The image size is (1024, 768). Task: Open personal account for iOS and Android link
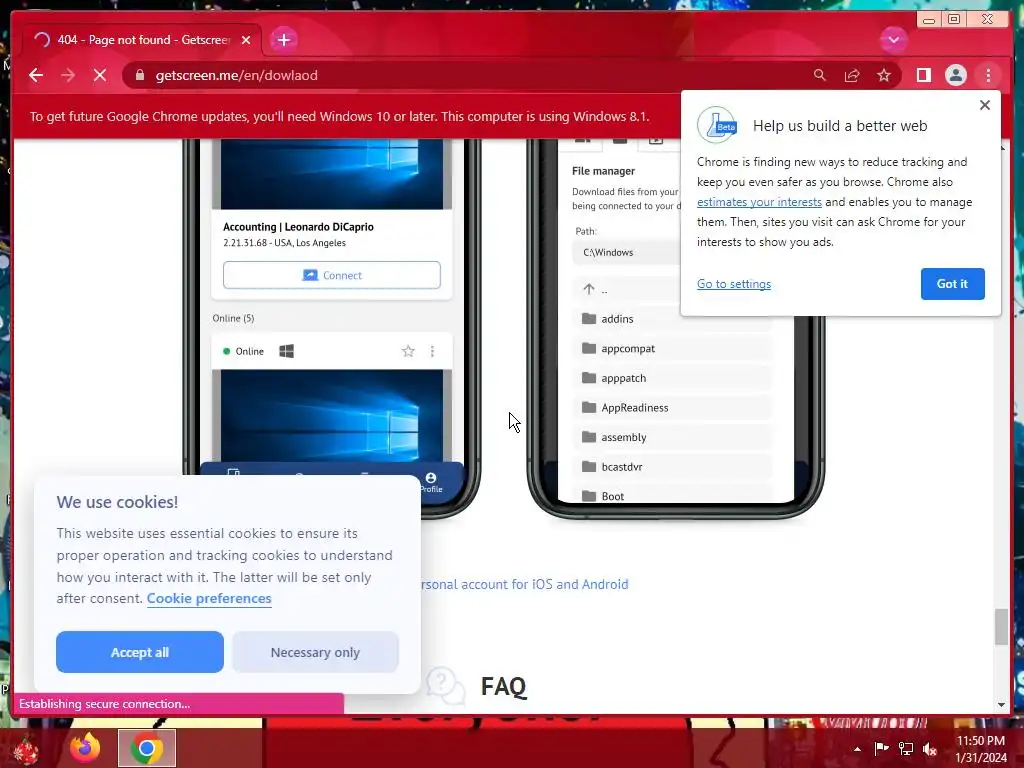tap(525, 584)
